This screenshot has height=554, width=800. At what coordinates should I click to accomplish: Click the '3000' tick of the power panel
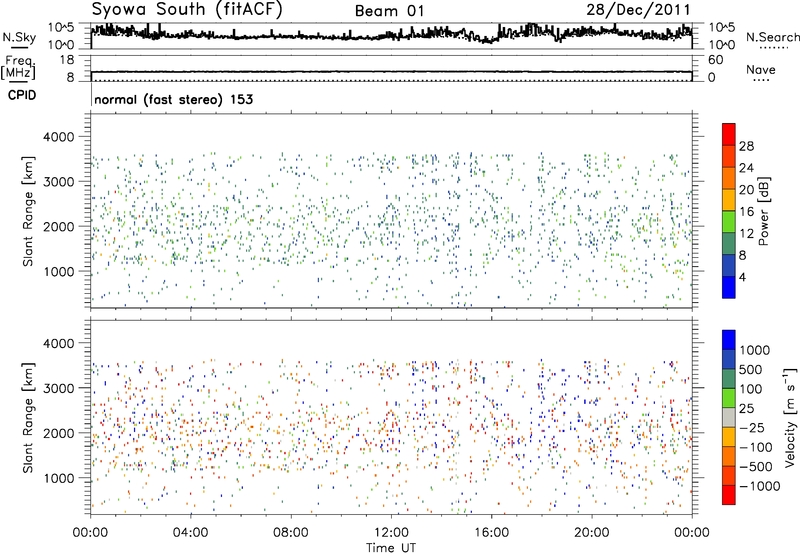tap(58, 182)
